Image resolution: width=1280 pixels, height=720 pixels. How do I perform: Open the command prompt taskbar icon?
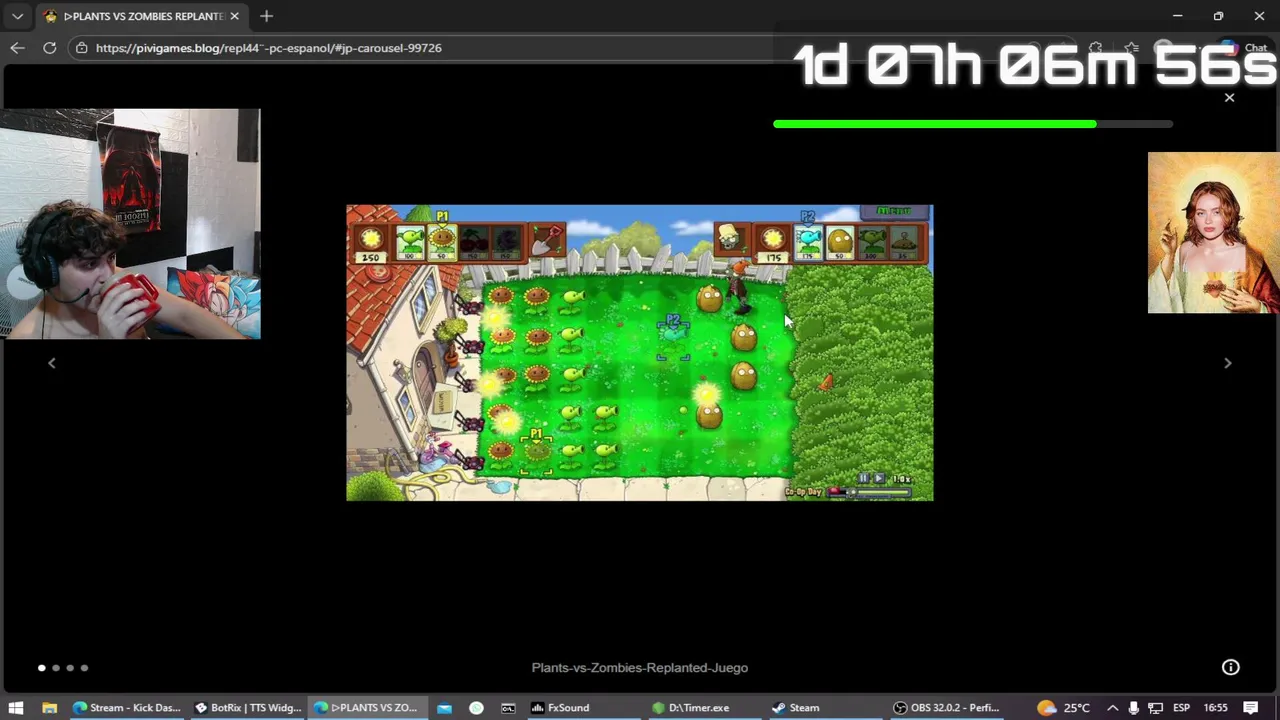click(508, 707)
